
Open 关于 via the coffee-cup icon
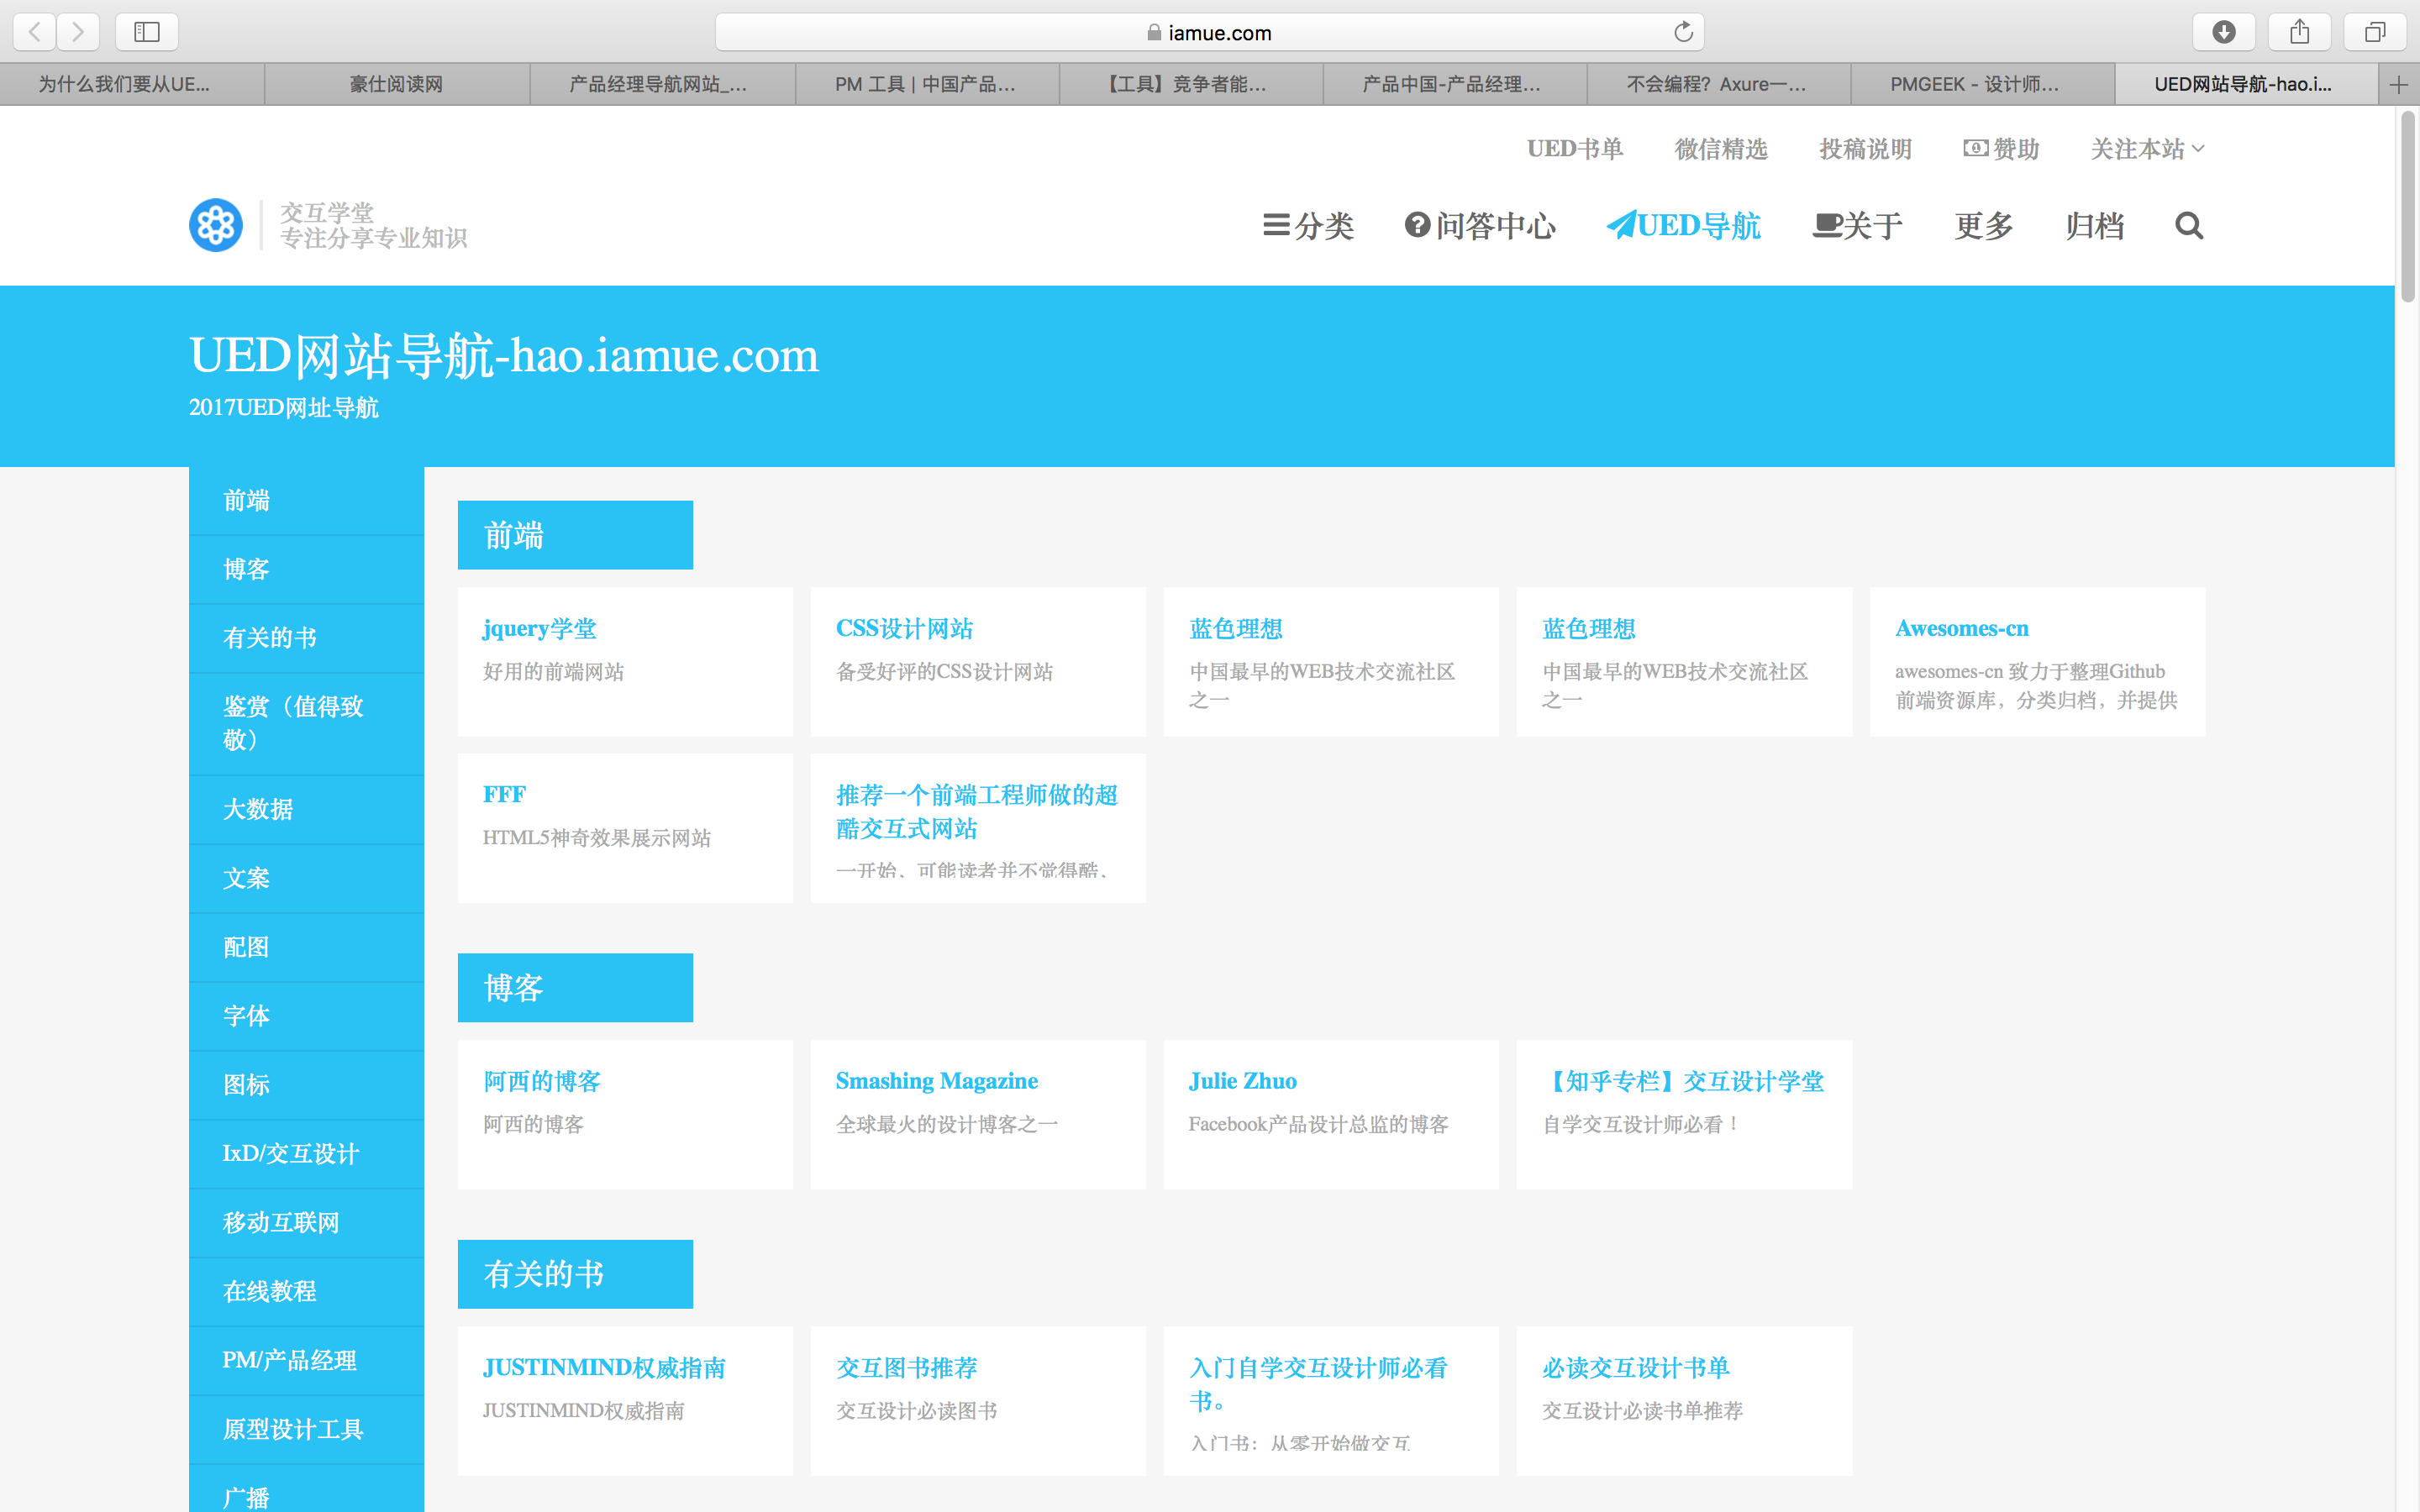[x=1825, y=226]
